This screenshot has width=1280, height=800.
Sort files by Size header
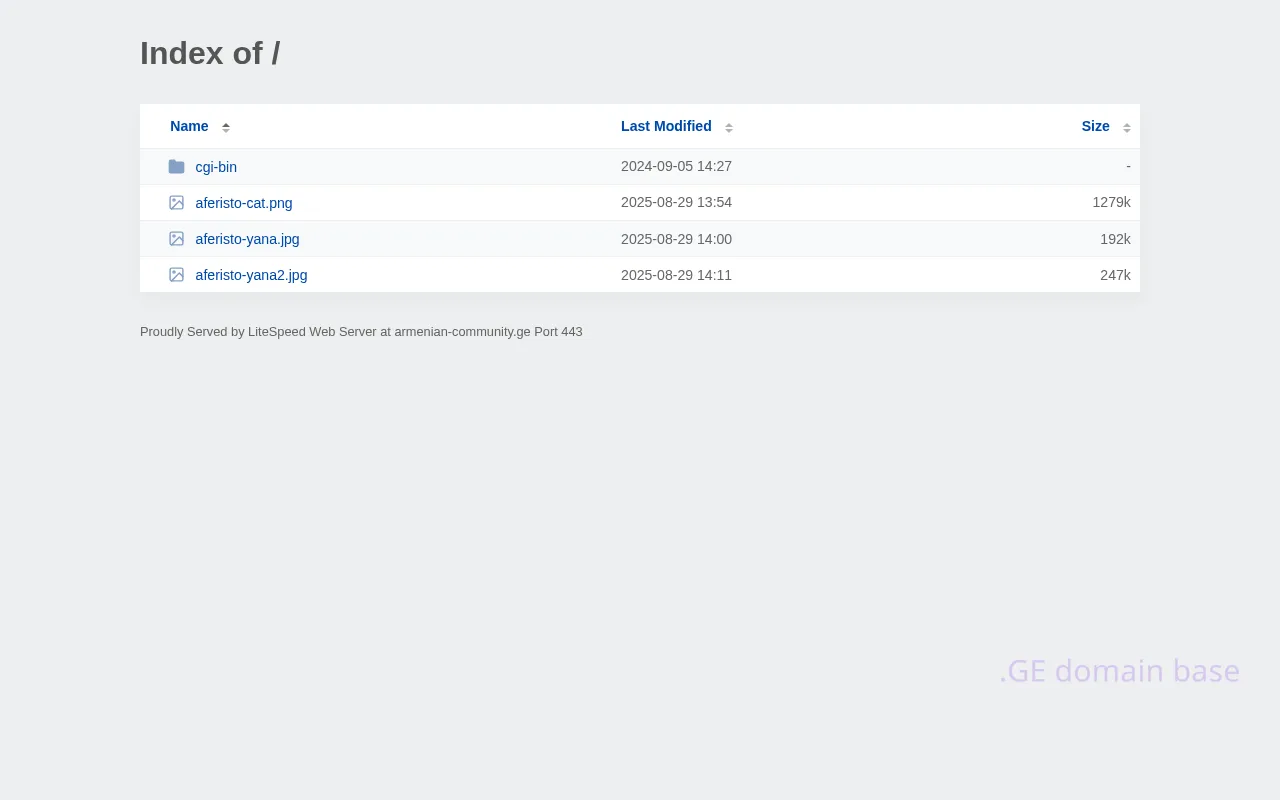click(1095, 126)
